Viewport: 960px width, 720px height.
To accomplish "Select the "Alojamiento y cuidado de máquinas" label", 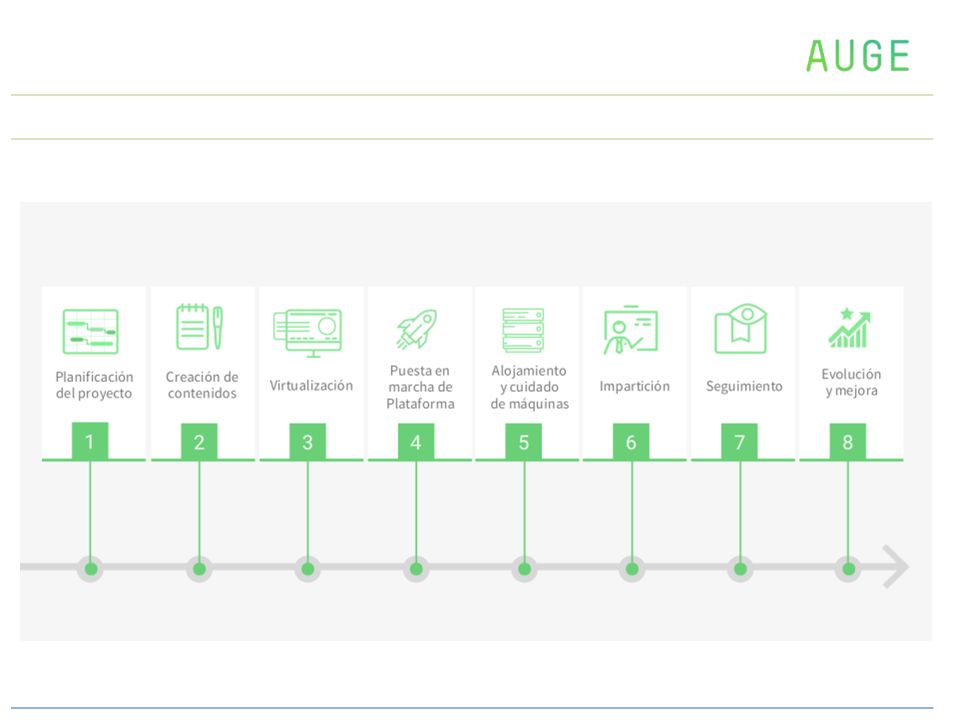I will click(x=530, y=387).
